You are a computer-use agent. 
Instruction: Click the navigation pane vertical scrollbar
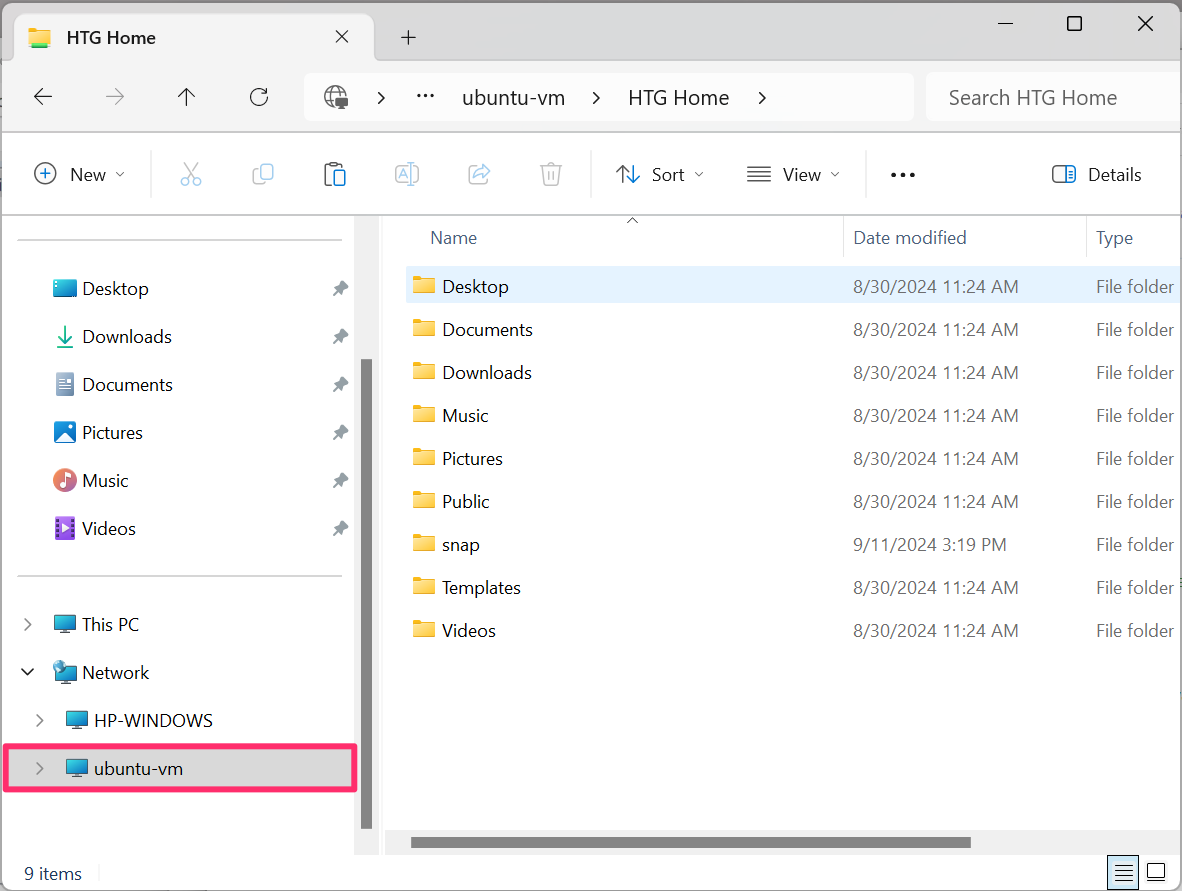click(366, 594)
